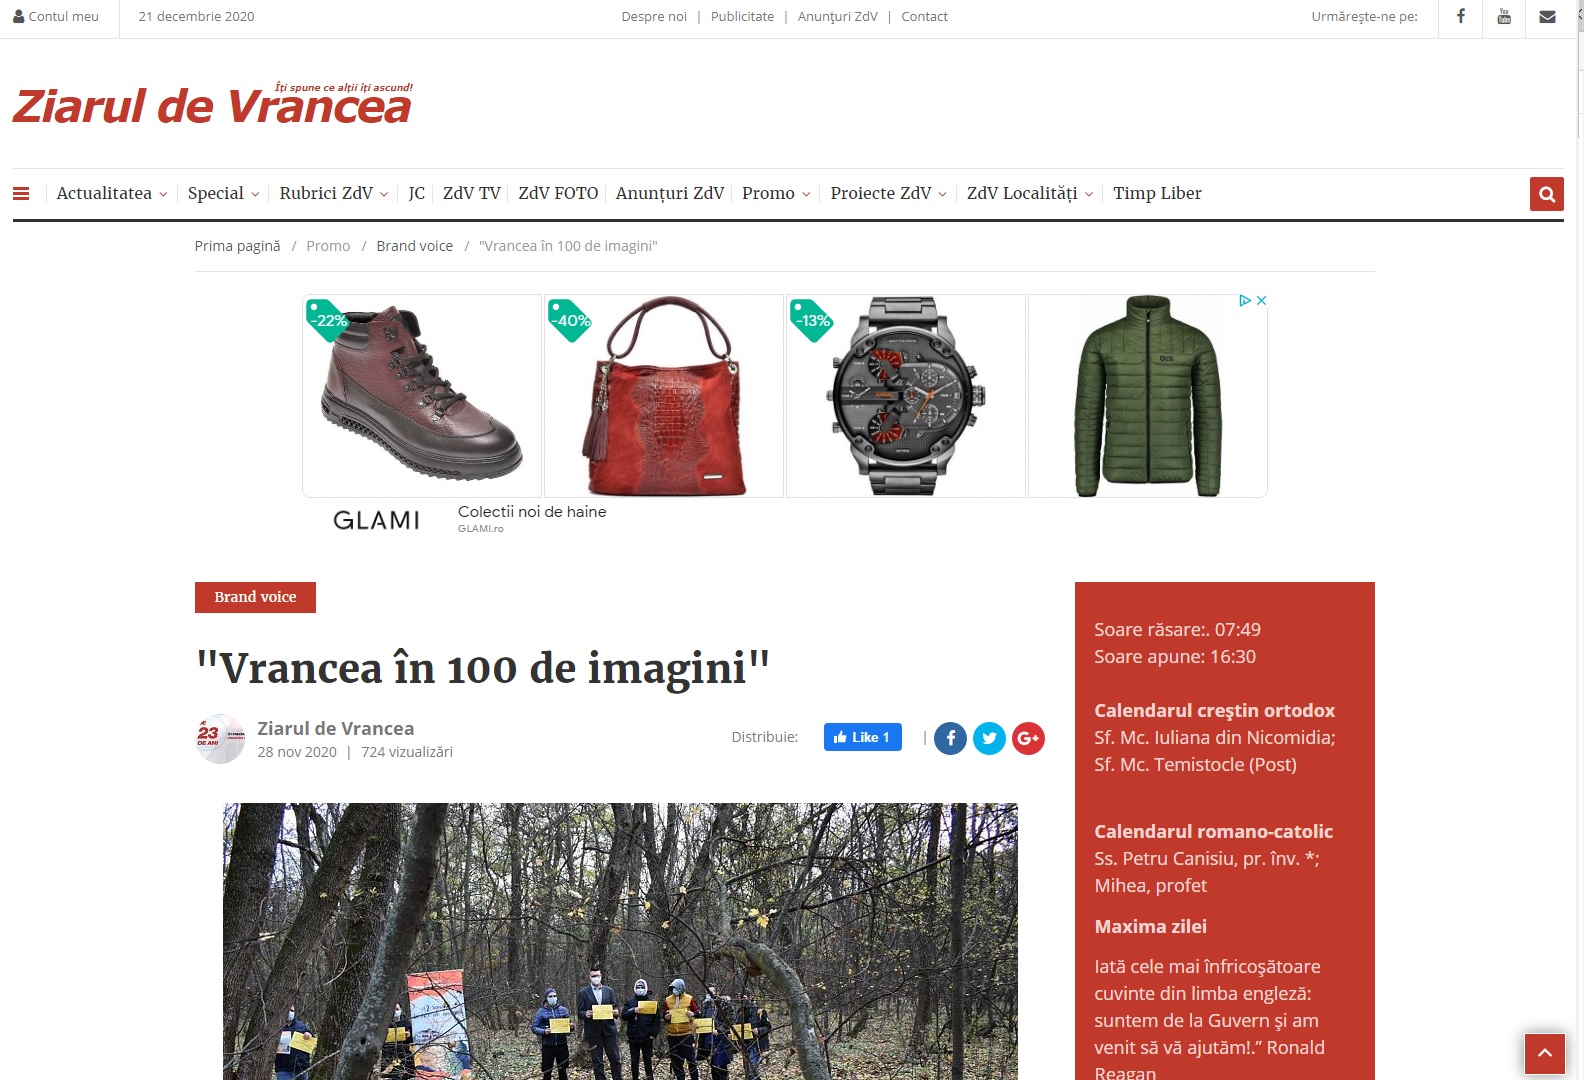
Task: Click the red search magnifier button
Action: coord(1546,194)
